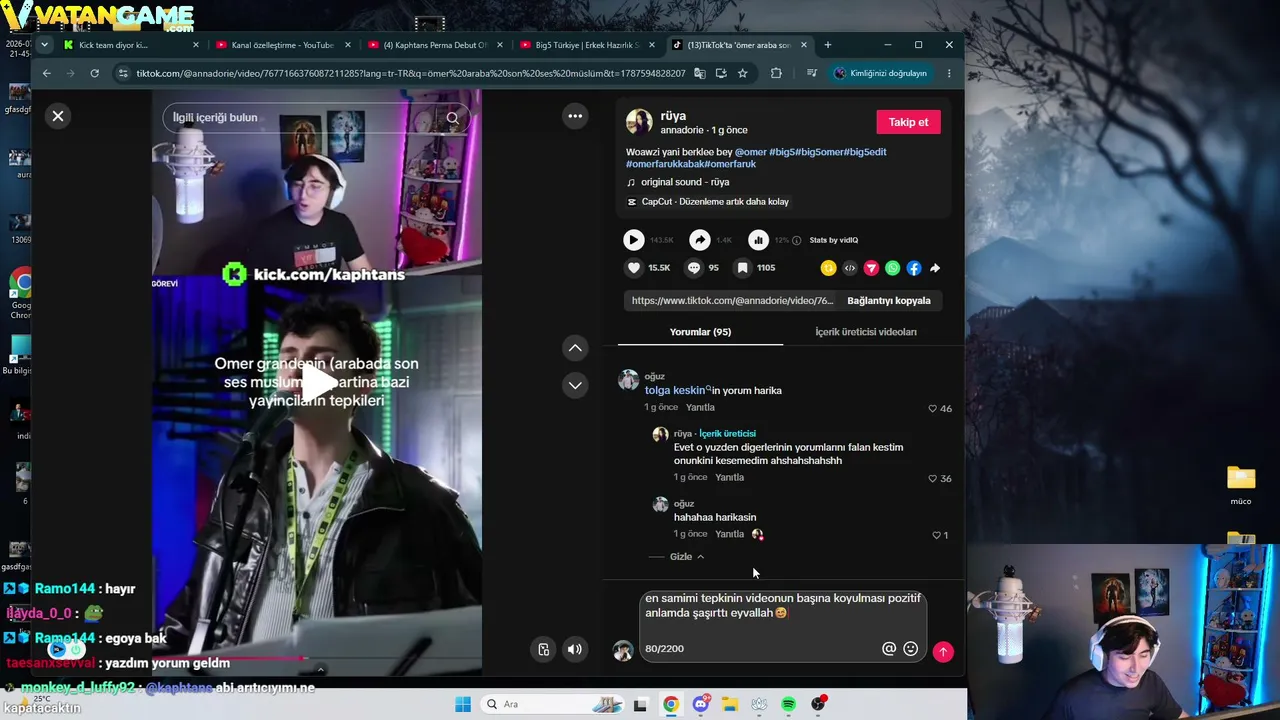
Task: Collapse replies with Gizle
Action: tap(686, 557)
